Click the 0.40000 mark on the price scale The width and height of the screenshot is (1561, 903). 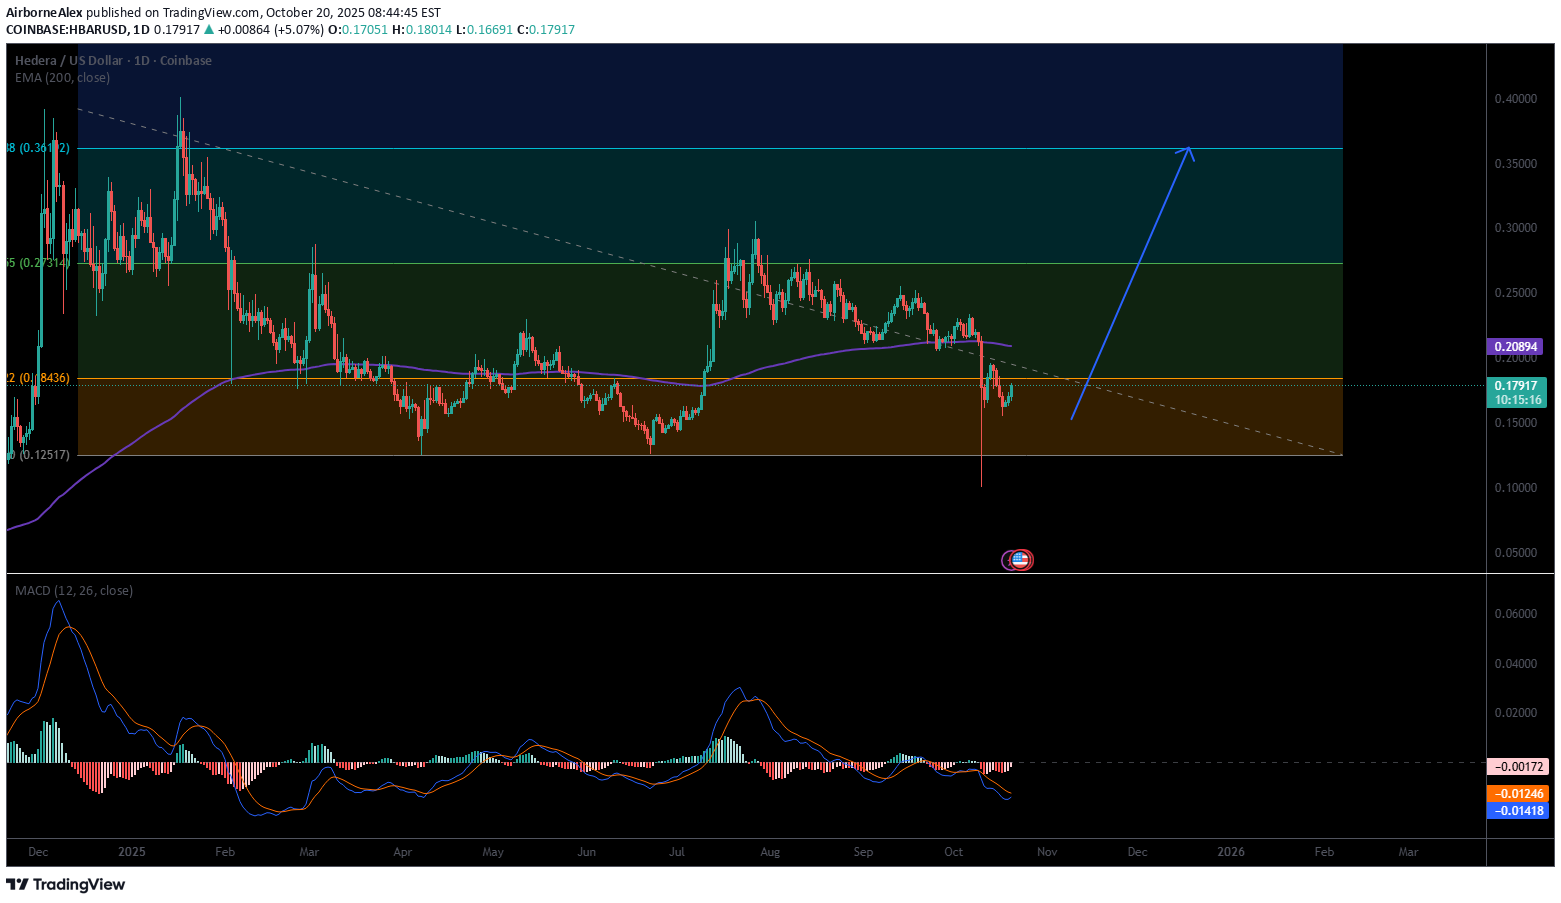(1516, 99)
